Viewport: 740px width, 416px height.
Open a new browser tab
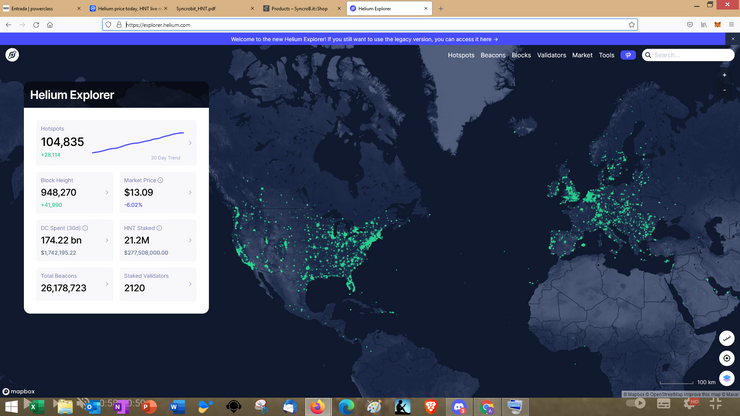[440, 8]
